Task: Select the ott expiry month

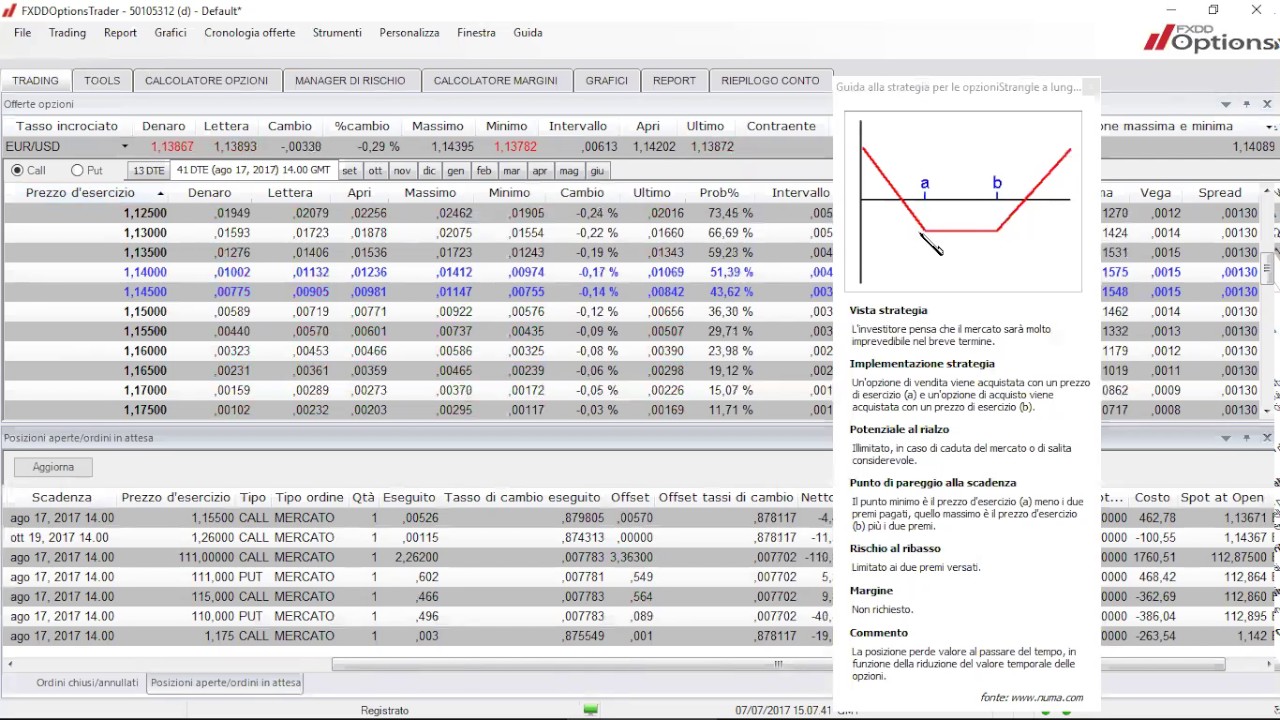Action: [375, 171]
